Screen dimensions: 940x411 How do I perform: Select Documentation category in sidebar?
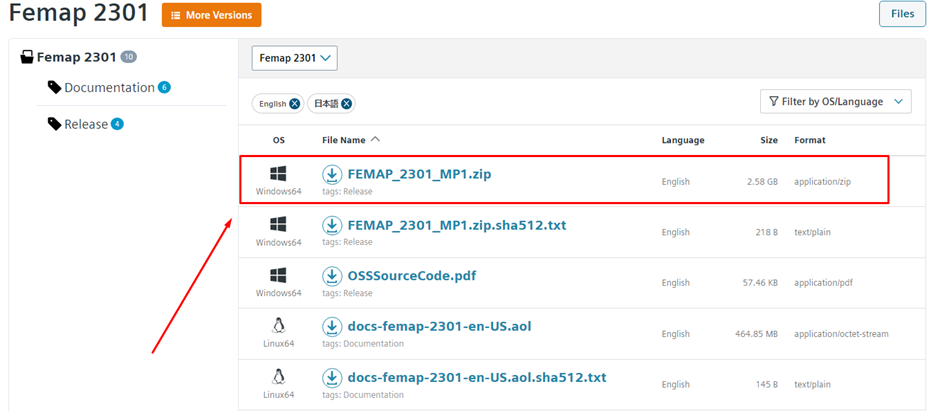point(109,87)
